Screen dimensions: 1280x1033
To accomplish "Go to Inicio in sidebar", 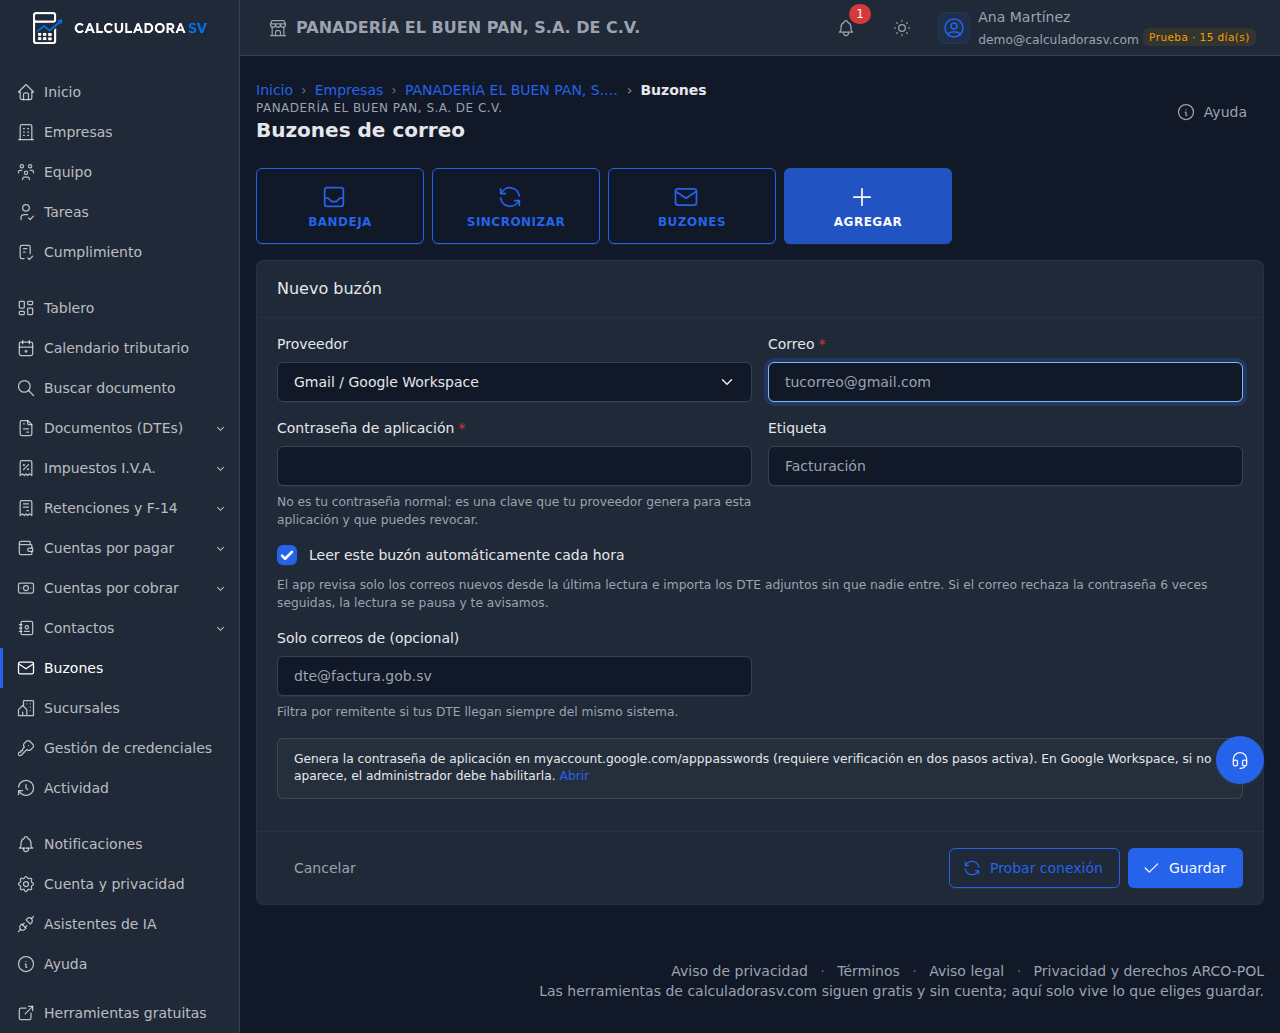I will (x=120, y=92).
